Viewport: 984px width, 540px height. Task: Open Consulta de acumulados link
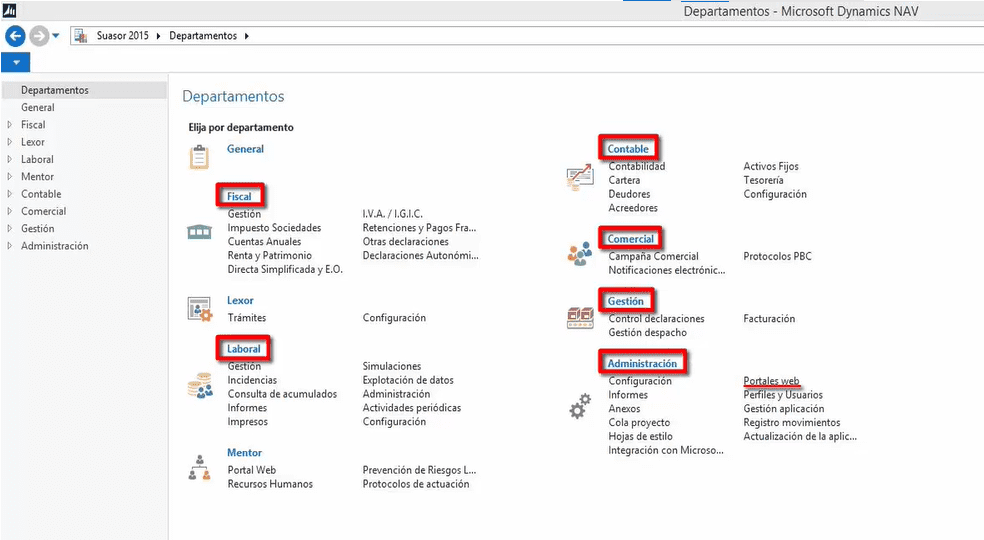tap(282, 394)
